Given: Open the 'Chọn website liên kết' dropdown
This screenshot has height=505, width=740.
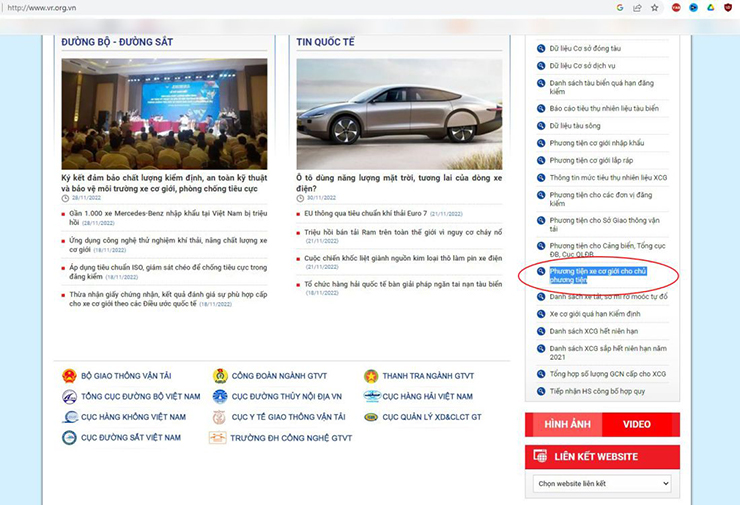Looking at the screenshot, I should (x=602, y=483).
